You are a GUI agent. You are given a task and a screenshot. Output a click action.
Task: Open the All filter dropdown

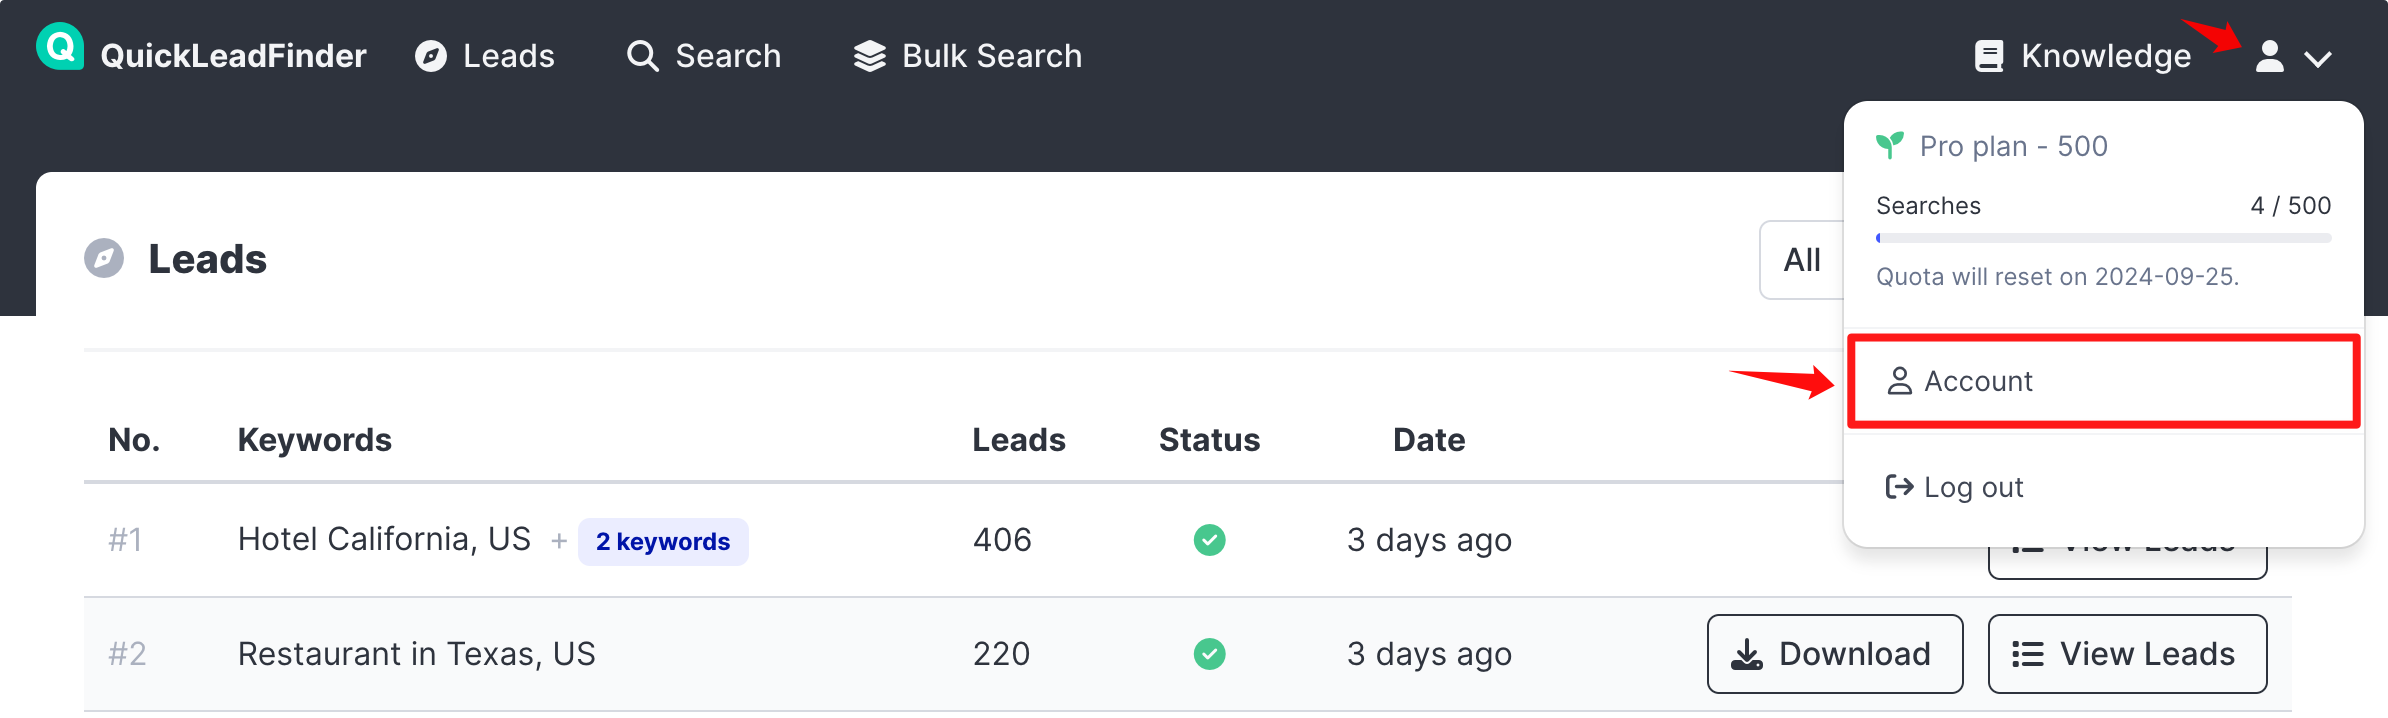(x=1802, y=260)
